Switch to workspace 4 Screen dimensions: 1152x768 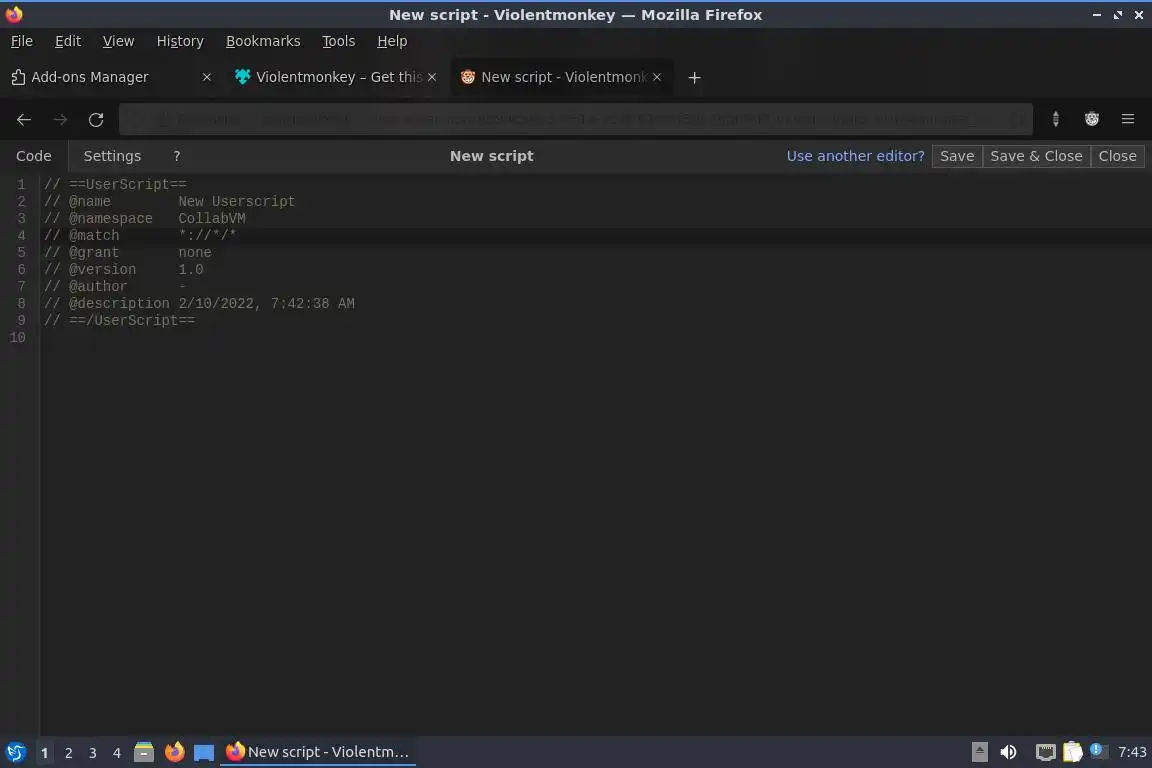pos(116,753)
